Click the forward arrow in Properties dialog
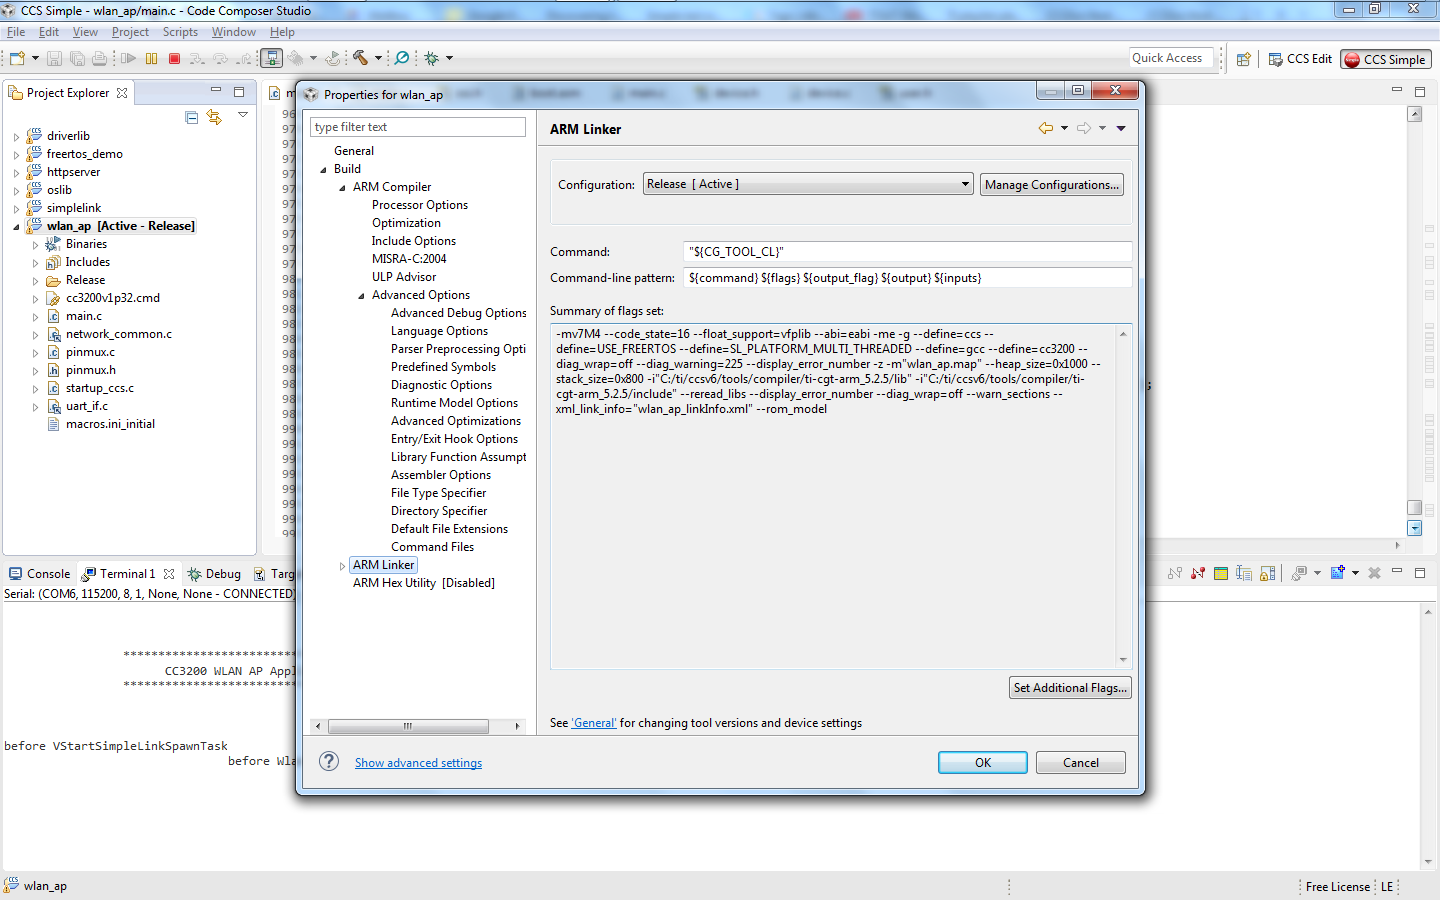 [1084, 128]
